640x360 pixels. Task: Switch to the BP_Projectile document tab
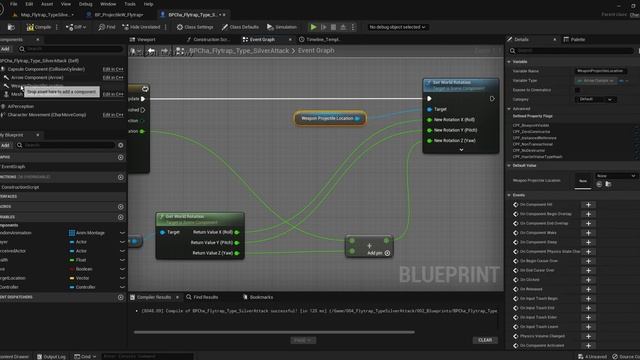pos(116,15)
